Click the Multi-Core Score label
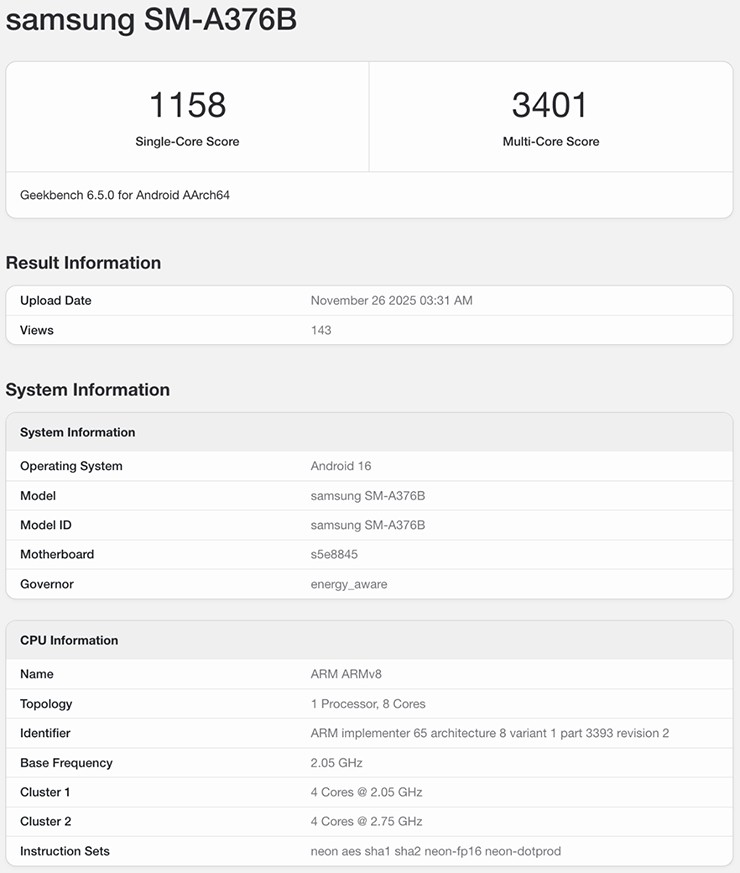Viewport: 740px width, 873px height. point(551,141)
